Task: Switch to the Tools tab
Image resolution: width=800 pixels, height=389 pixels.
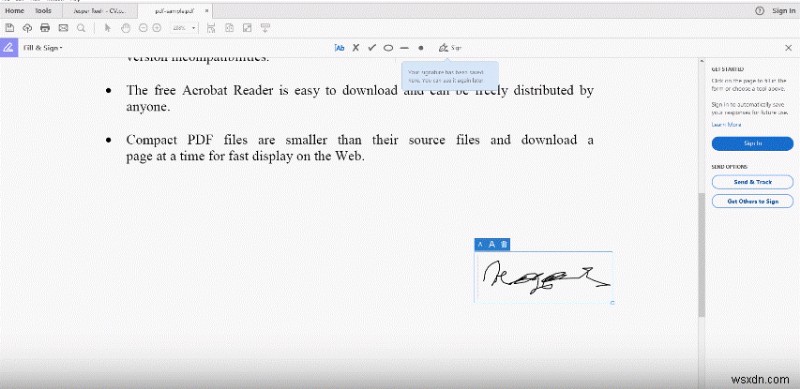Action: (x=43, y=11)
